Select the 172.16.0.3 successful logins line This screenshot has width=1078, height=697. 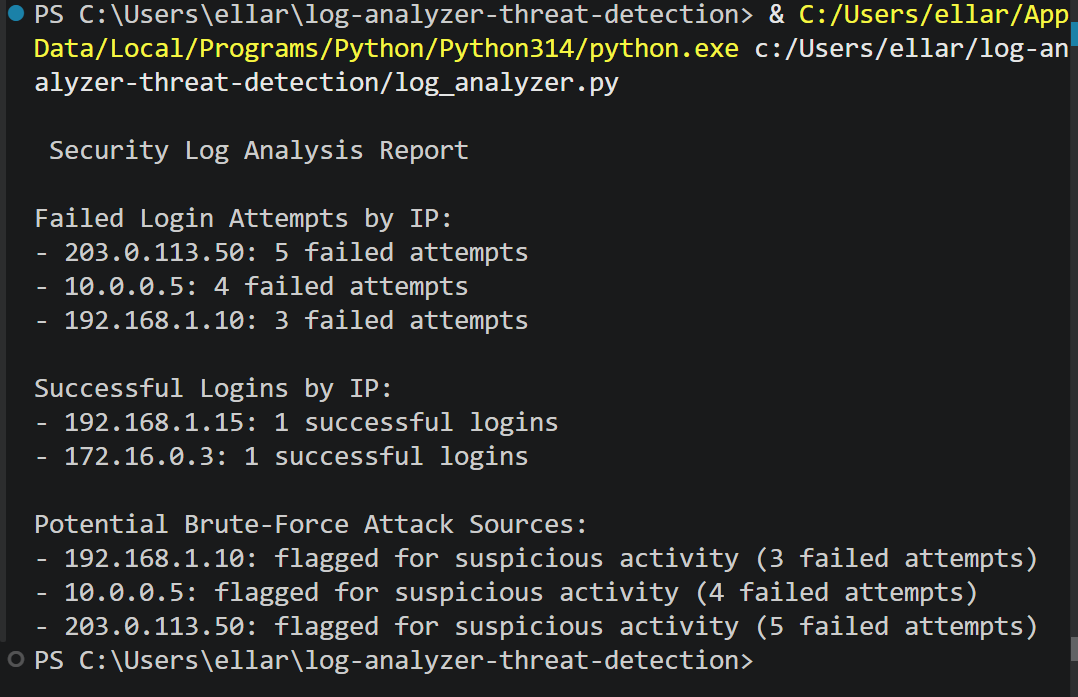[x=282, y=456]
